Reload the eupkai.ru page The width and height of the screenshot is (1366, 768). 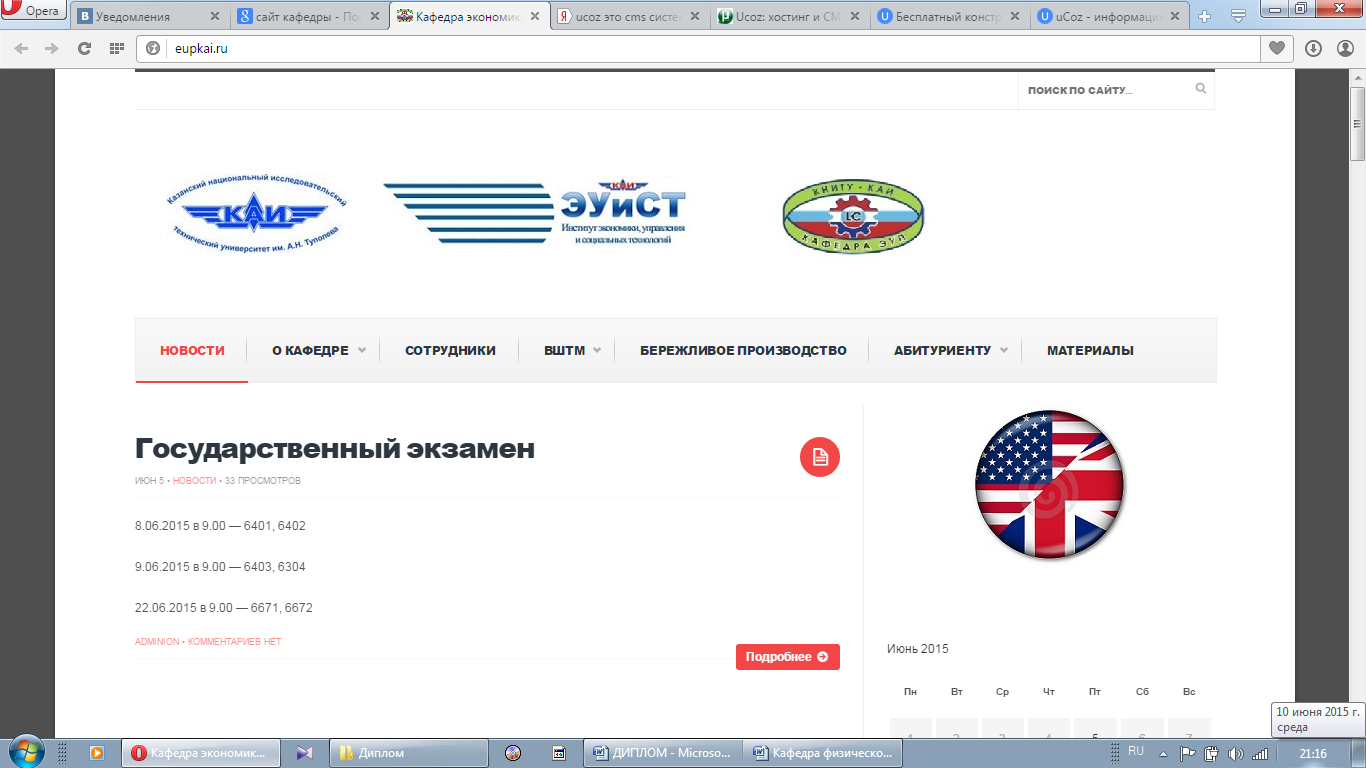click(84, 48)
